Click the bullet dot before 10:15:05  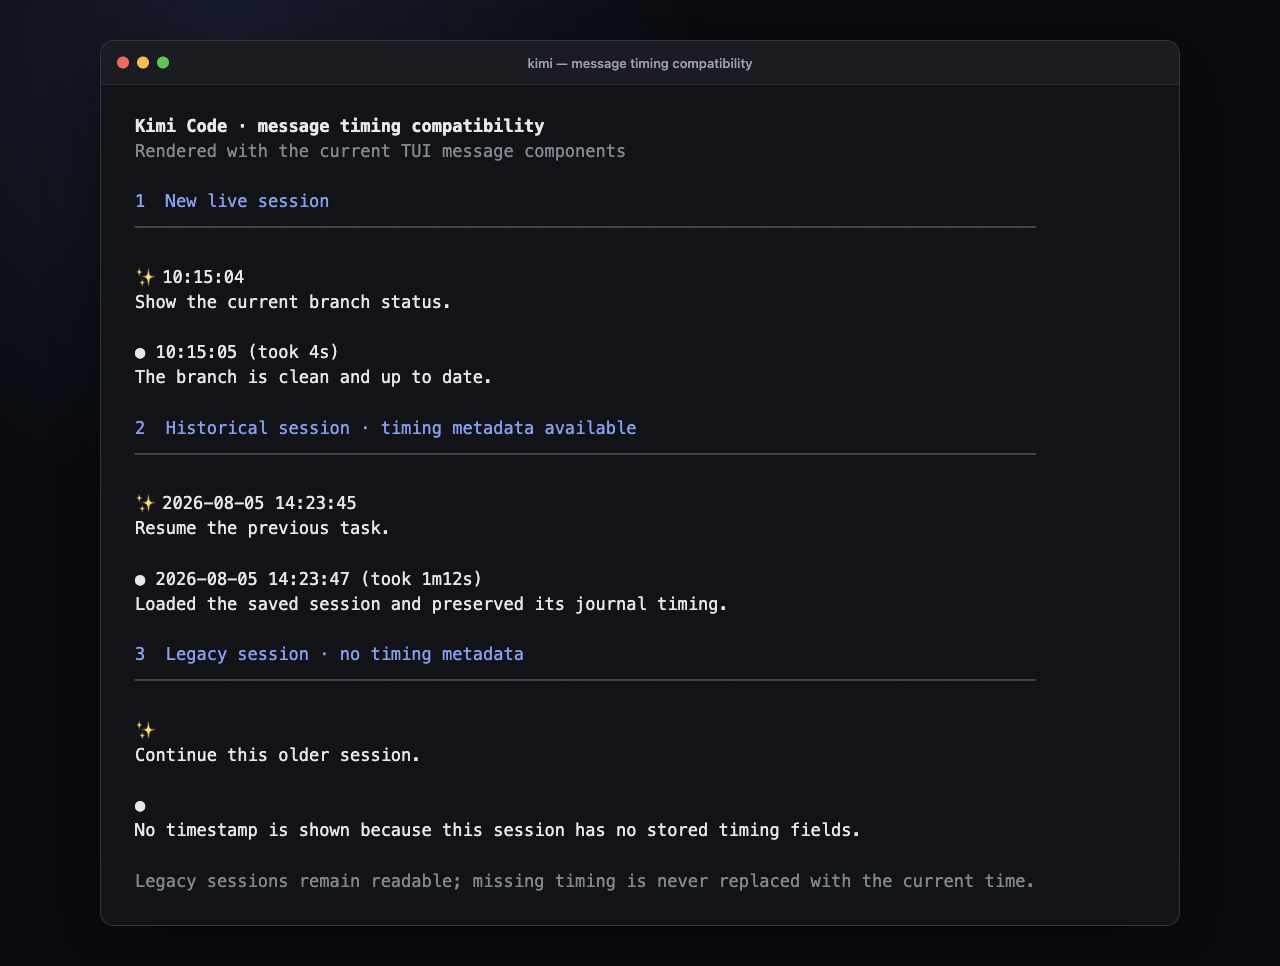coord(140,353)
